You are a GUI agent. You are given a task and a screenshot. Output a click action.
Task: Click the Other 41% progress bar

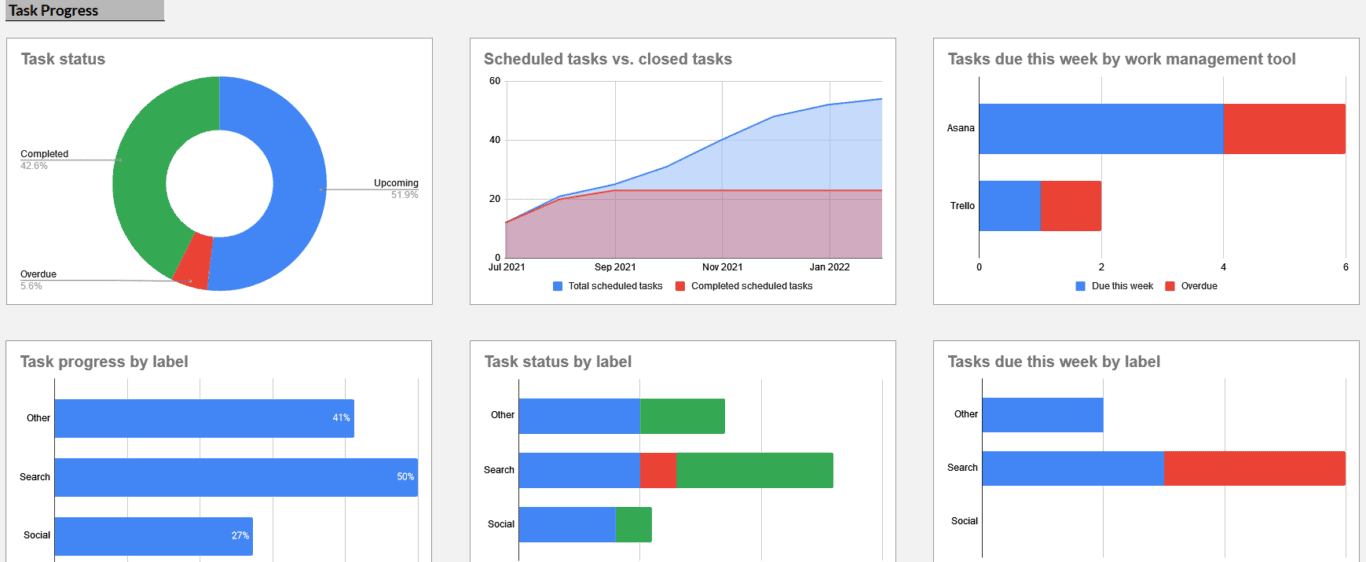click(204, 418)
